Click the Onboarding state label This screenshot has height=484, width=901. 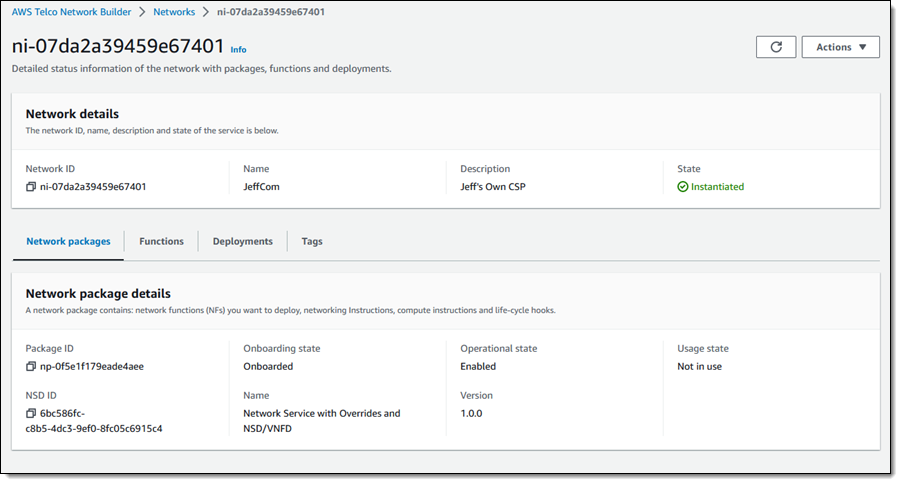(x=282, y=348)
